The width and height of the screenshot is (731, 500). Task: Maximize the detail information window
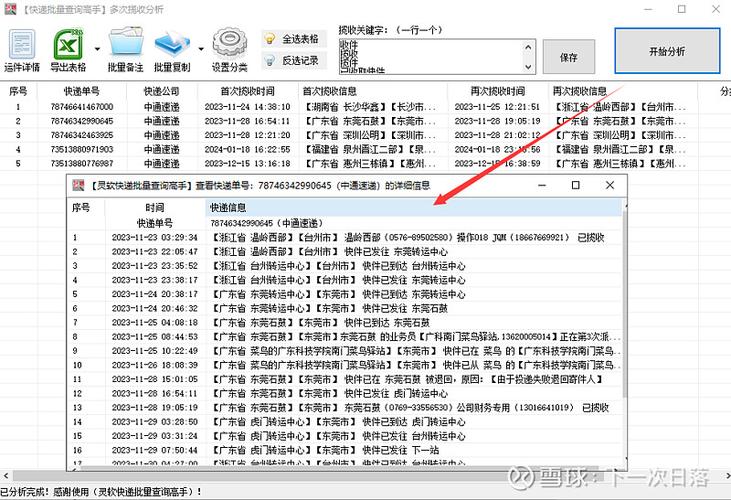point(576,185)
